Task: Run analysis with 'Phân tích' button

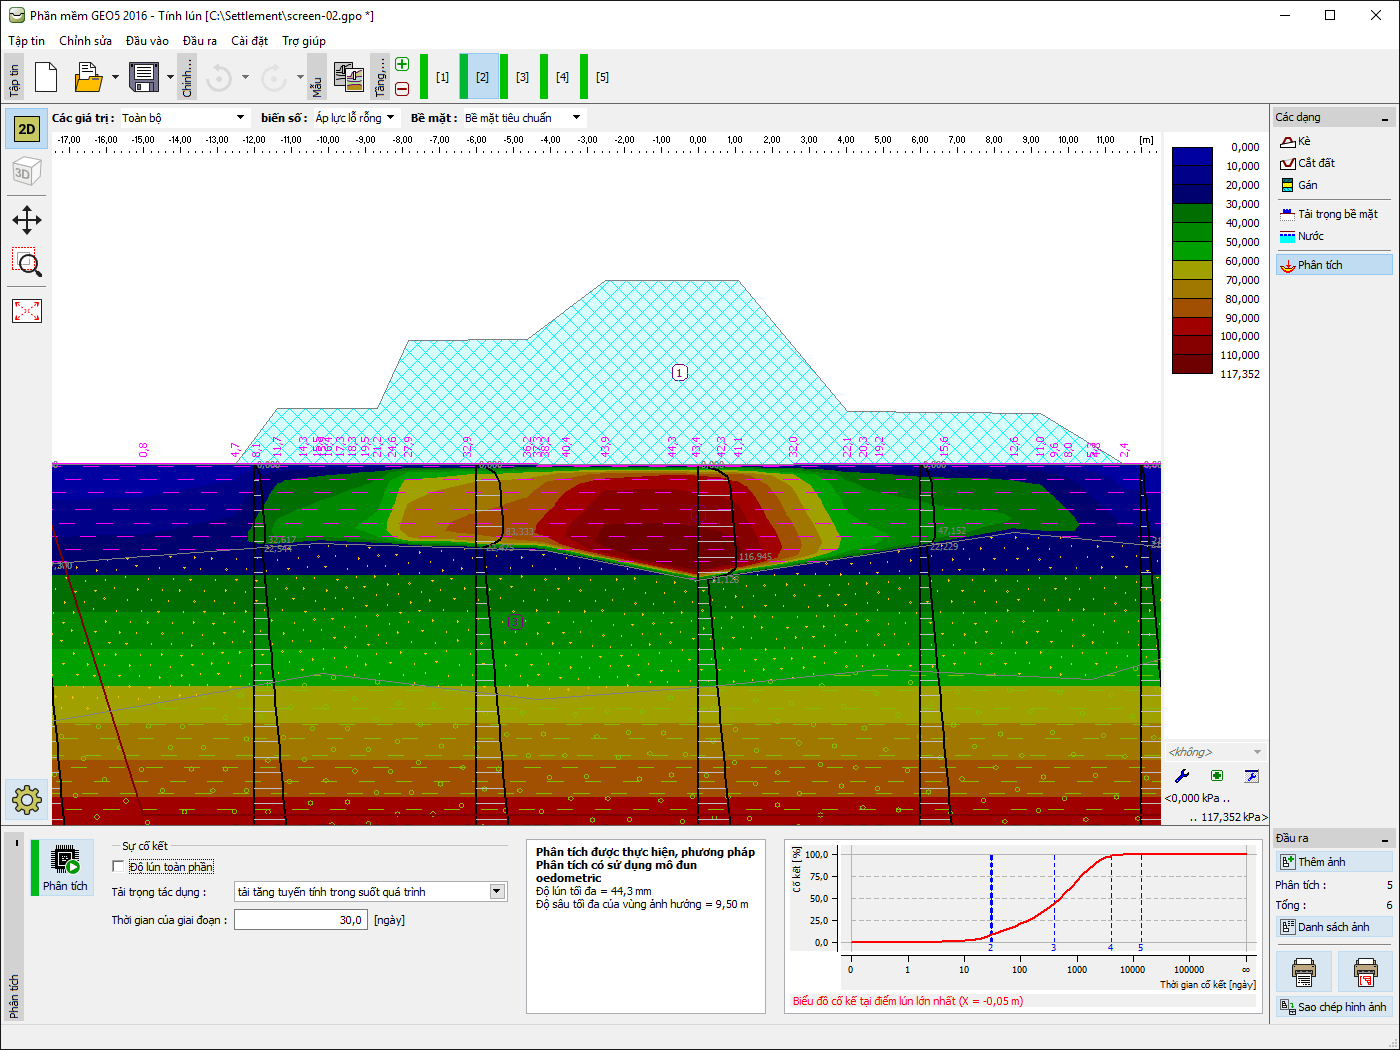Action: tap(65, 868)
